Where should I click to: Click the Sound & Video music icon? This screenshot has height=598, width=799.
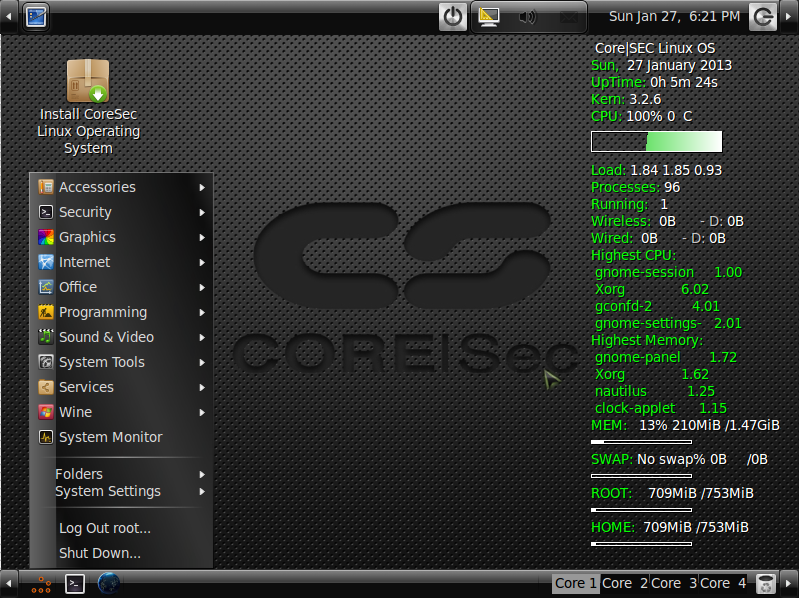[46, 337]
